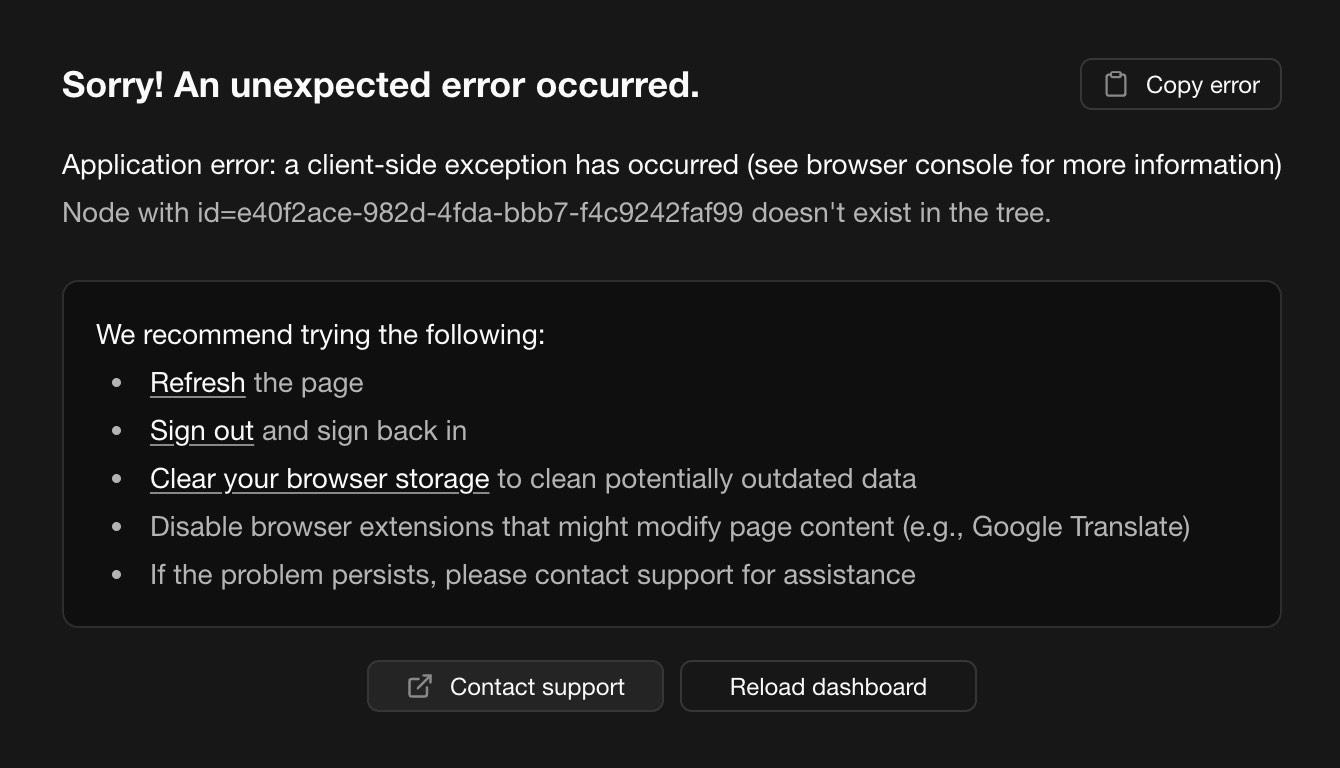1340x768 pixels.
Task: Click the Disable browser extensions suggestion line
Action: (x=669, y=527)
